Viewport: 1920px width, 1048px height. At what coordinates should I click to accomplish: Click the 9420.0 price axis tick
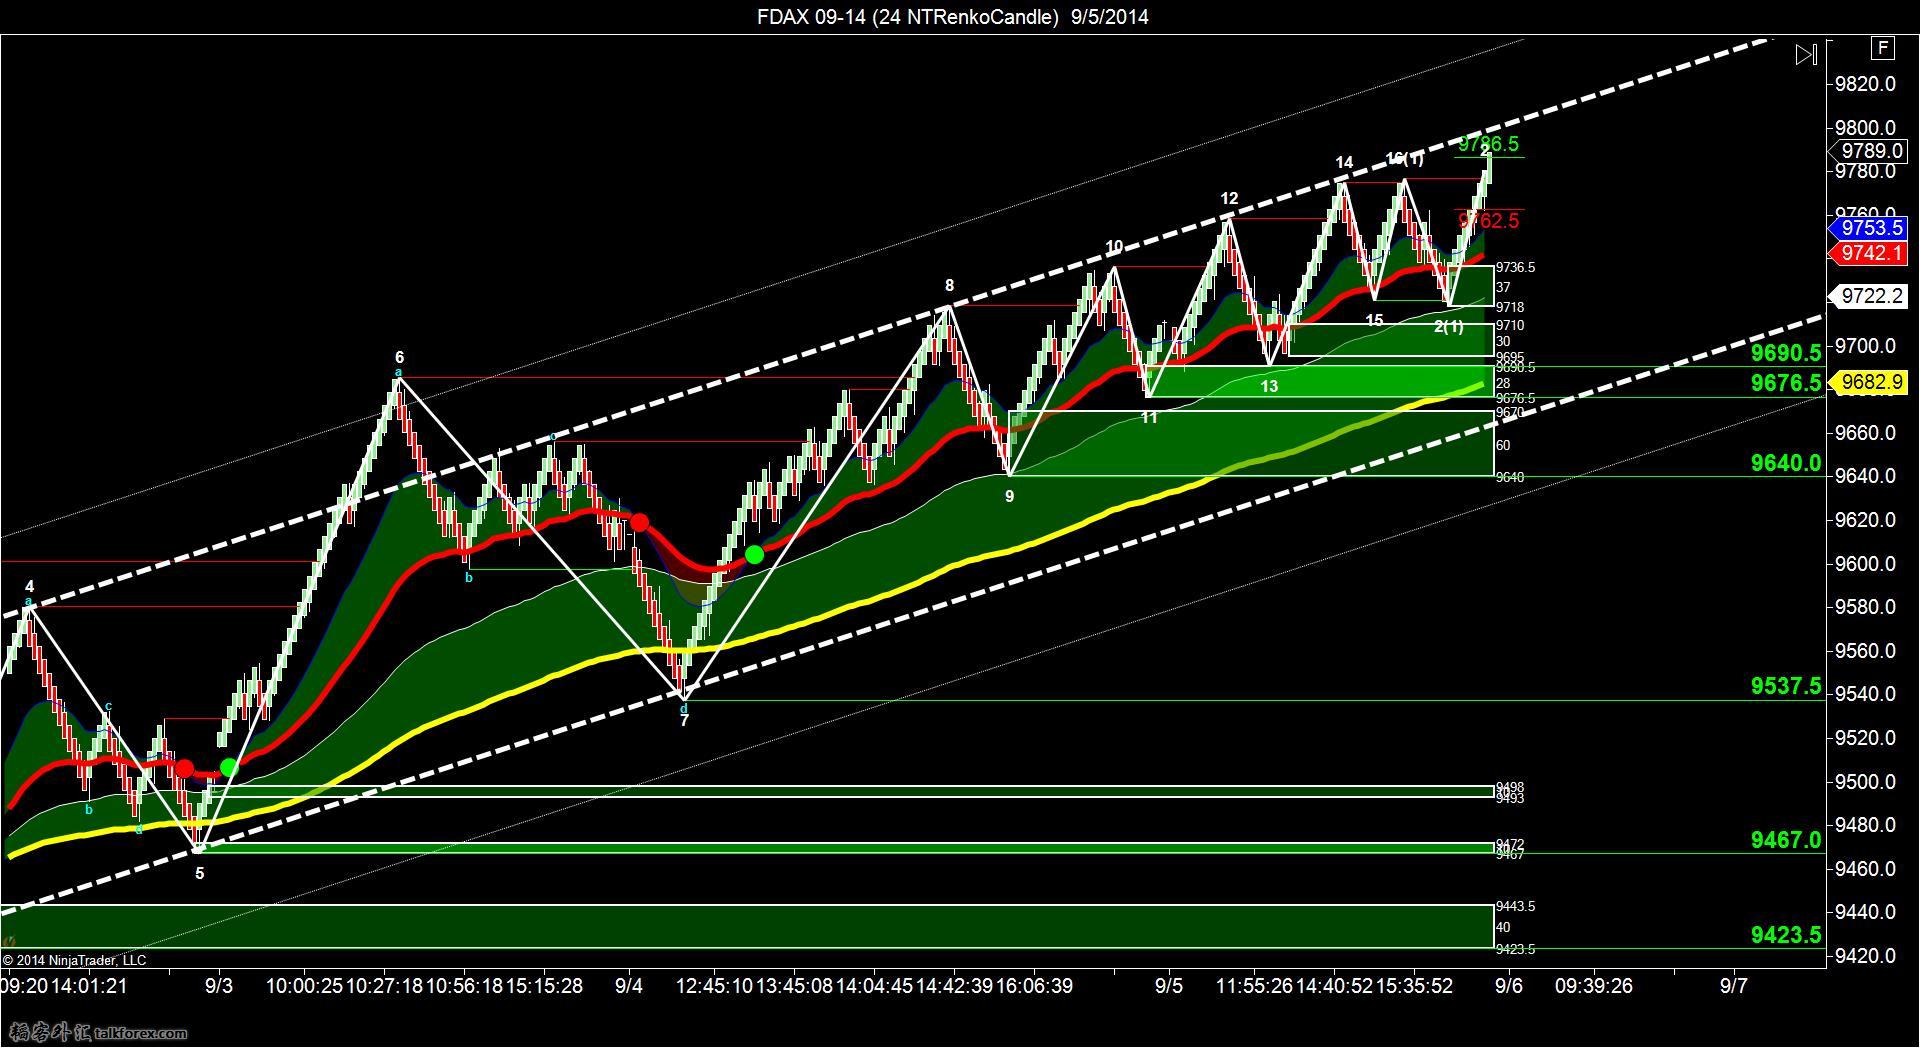pyautogui.click(x=1865, y=957)
